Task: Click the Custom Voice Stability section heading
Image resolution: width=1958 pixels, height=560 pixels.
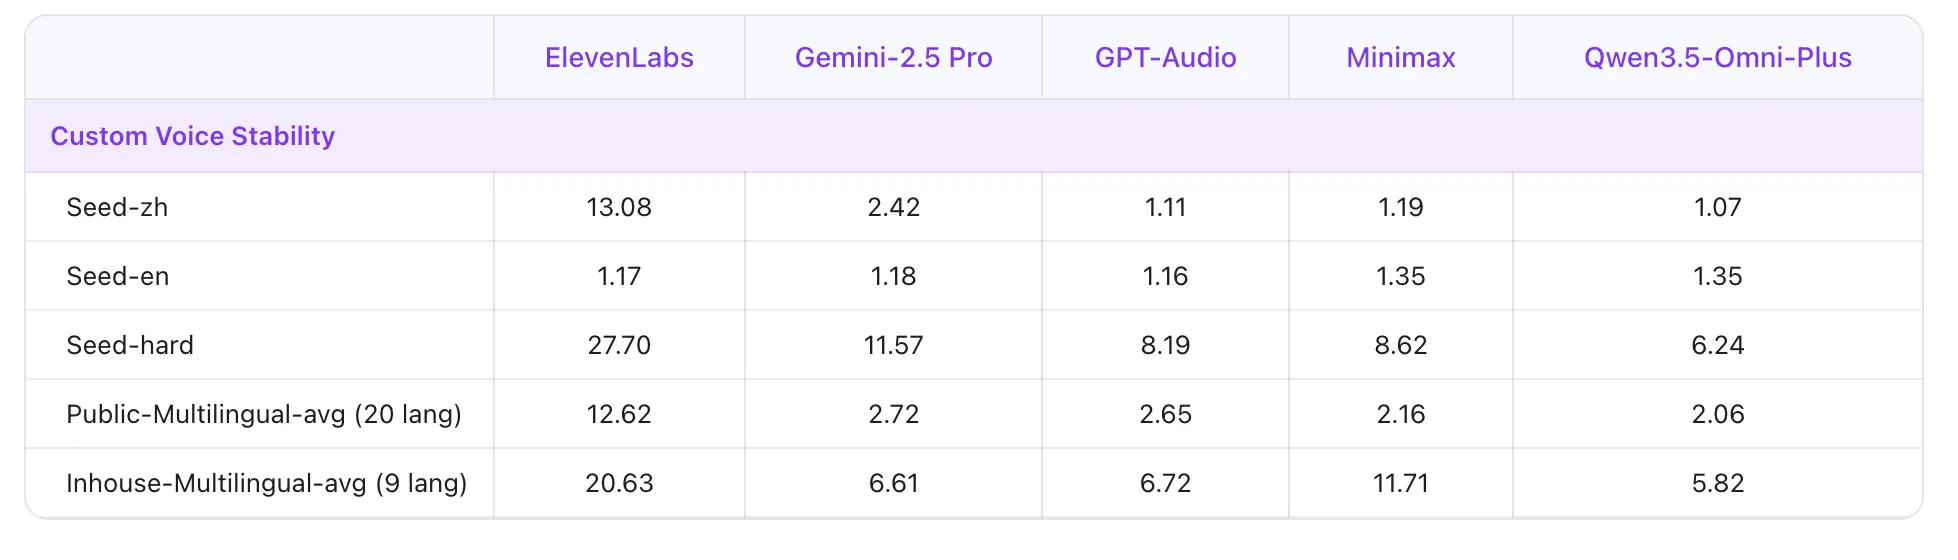Action: (x=193, y=136)
